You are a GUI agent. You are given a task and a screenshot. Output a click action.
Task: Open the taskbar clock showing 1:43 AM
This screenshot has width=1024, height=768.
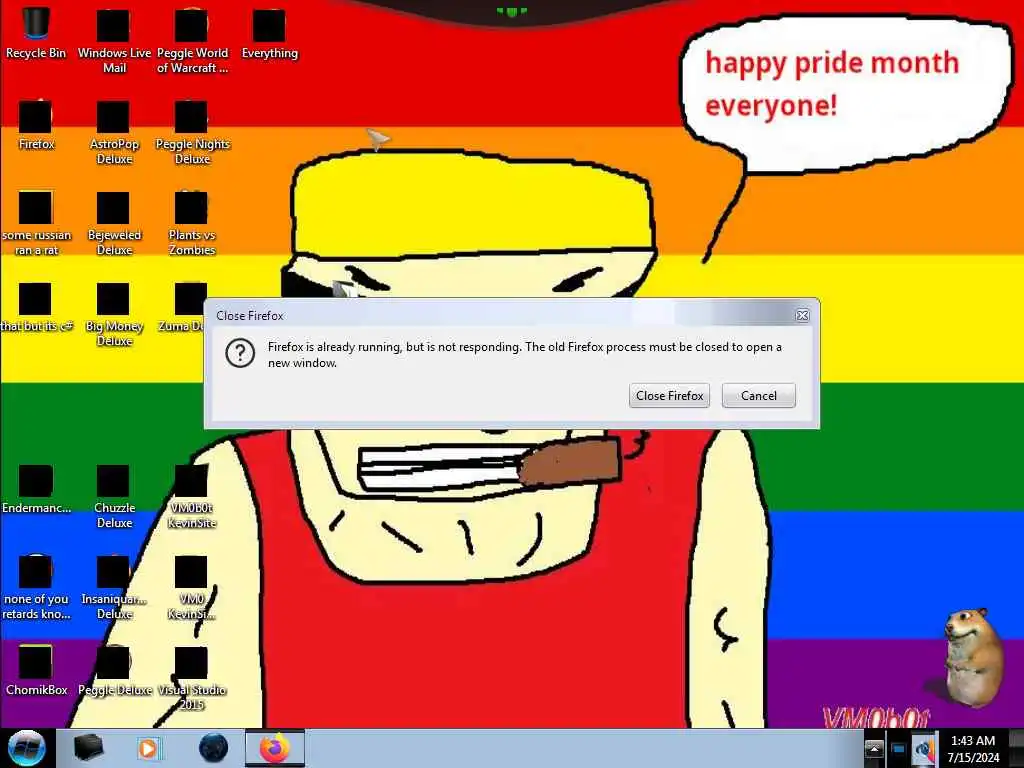tap(973, 749)
